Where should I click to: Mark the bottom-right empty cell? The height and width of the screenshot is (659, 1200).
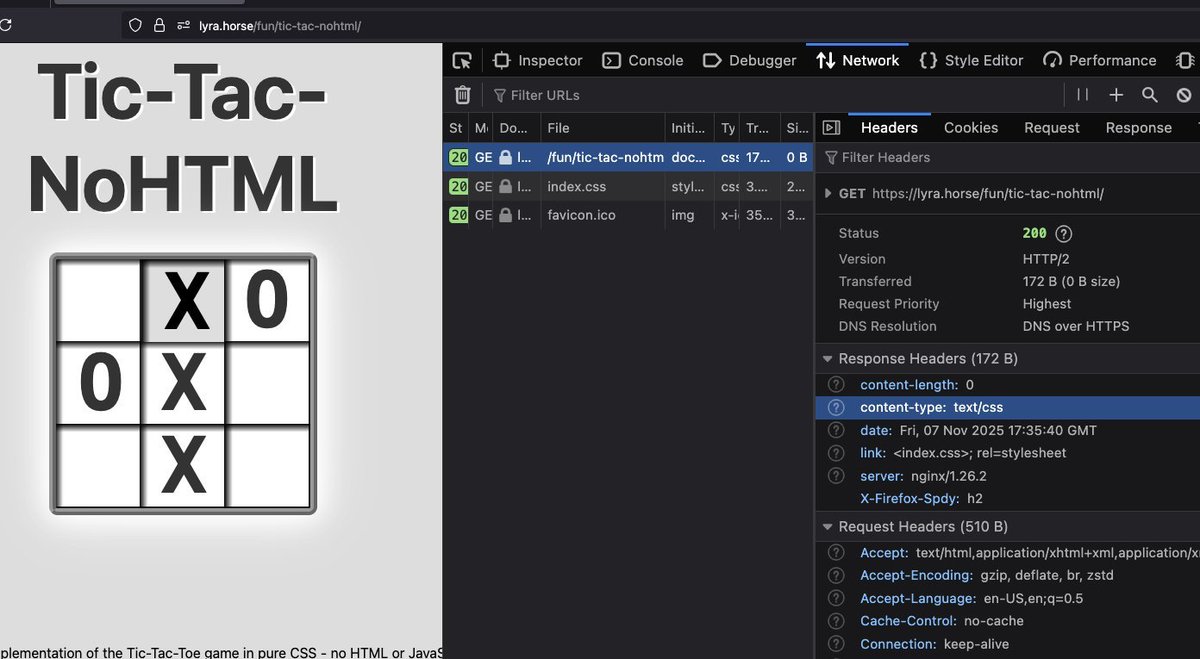tap(267, 466)
